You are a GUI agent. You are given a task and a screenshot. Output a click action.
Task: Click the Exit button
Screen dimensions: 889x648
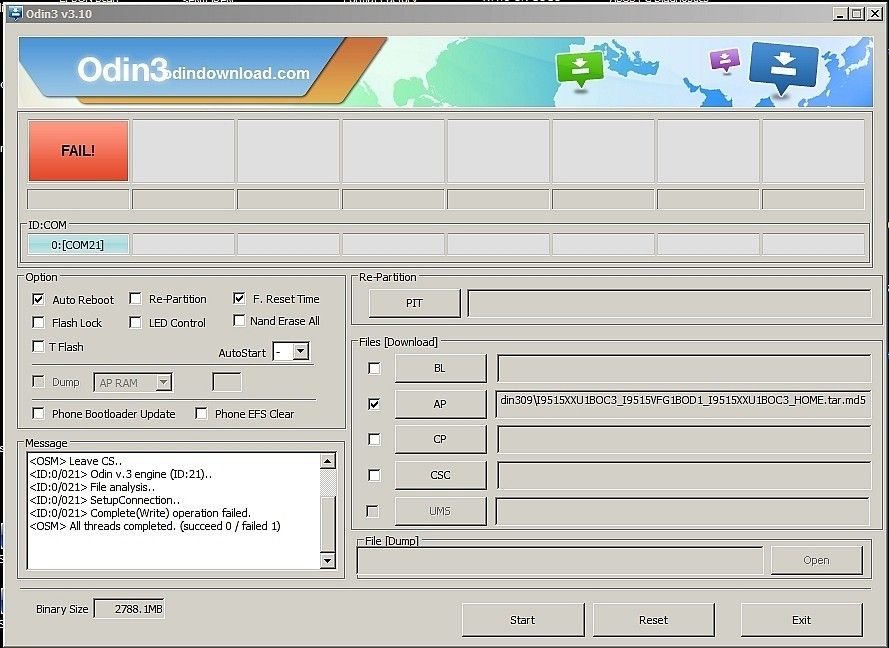click(x=802, y=620)
